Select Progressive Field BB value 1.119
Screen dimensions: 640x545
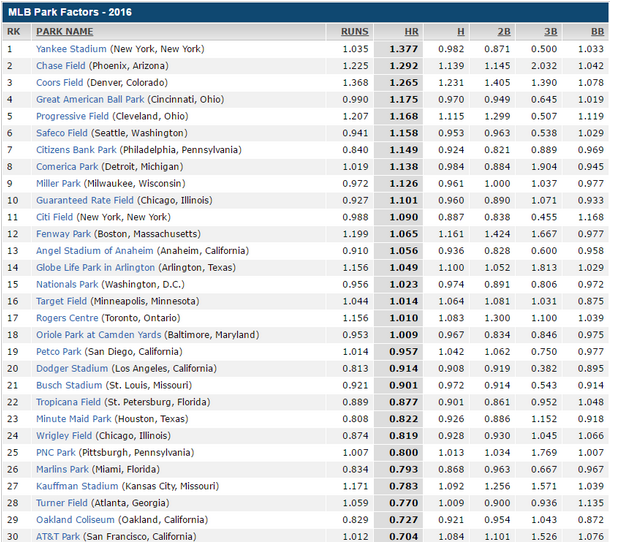tap(591, 116)
